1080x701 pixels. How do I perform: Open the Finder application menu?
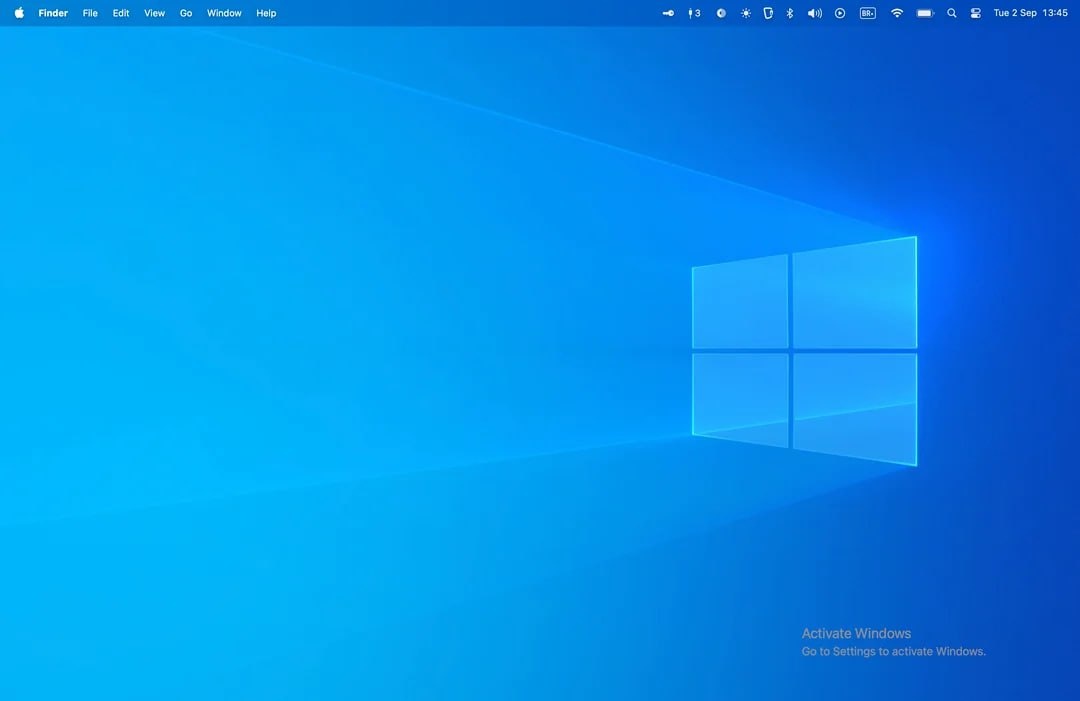click(x=53, y=13)
